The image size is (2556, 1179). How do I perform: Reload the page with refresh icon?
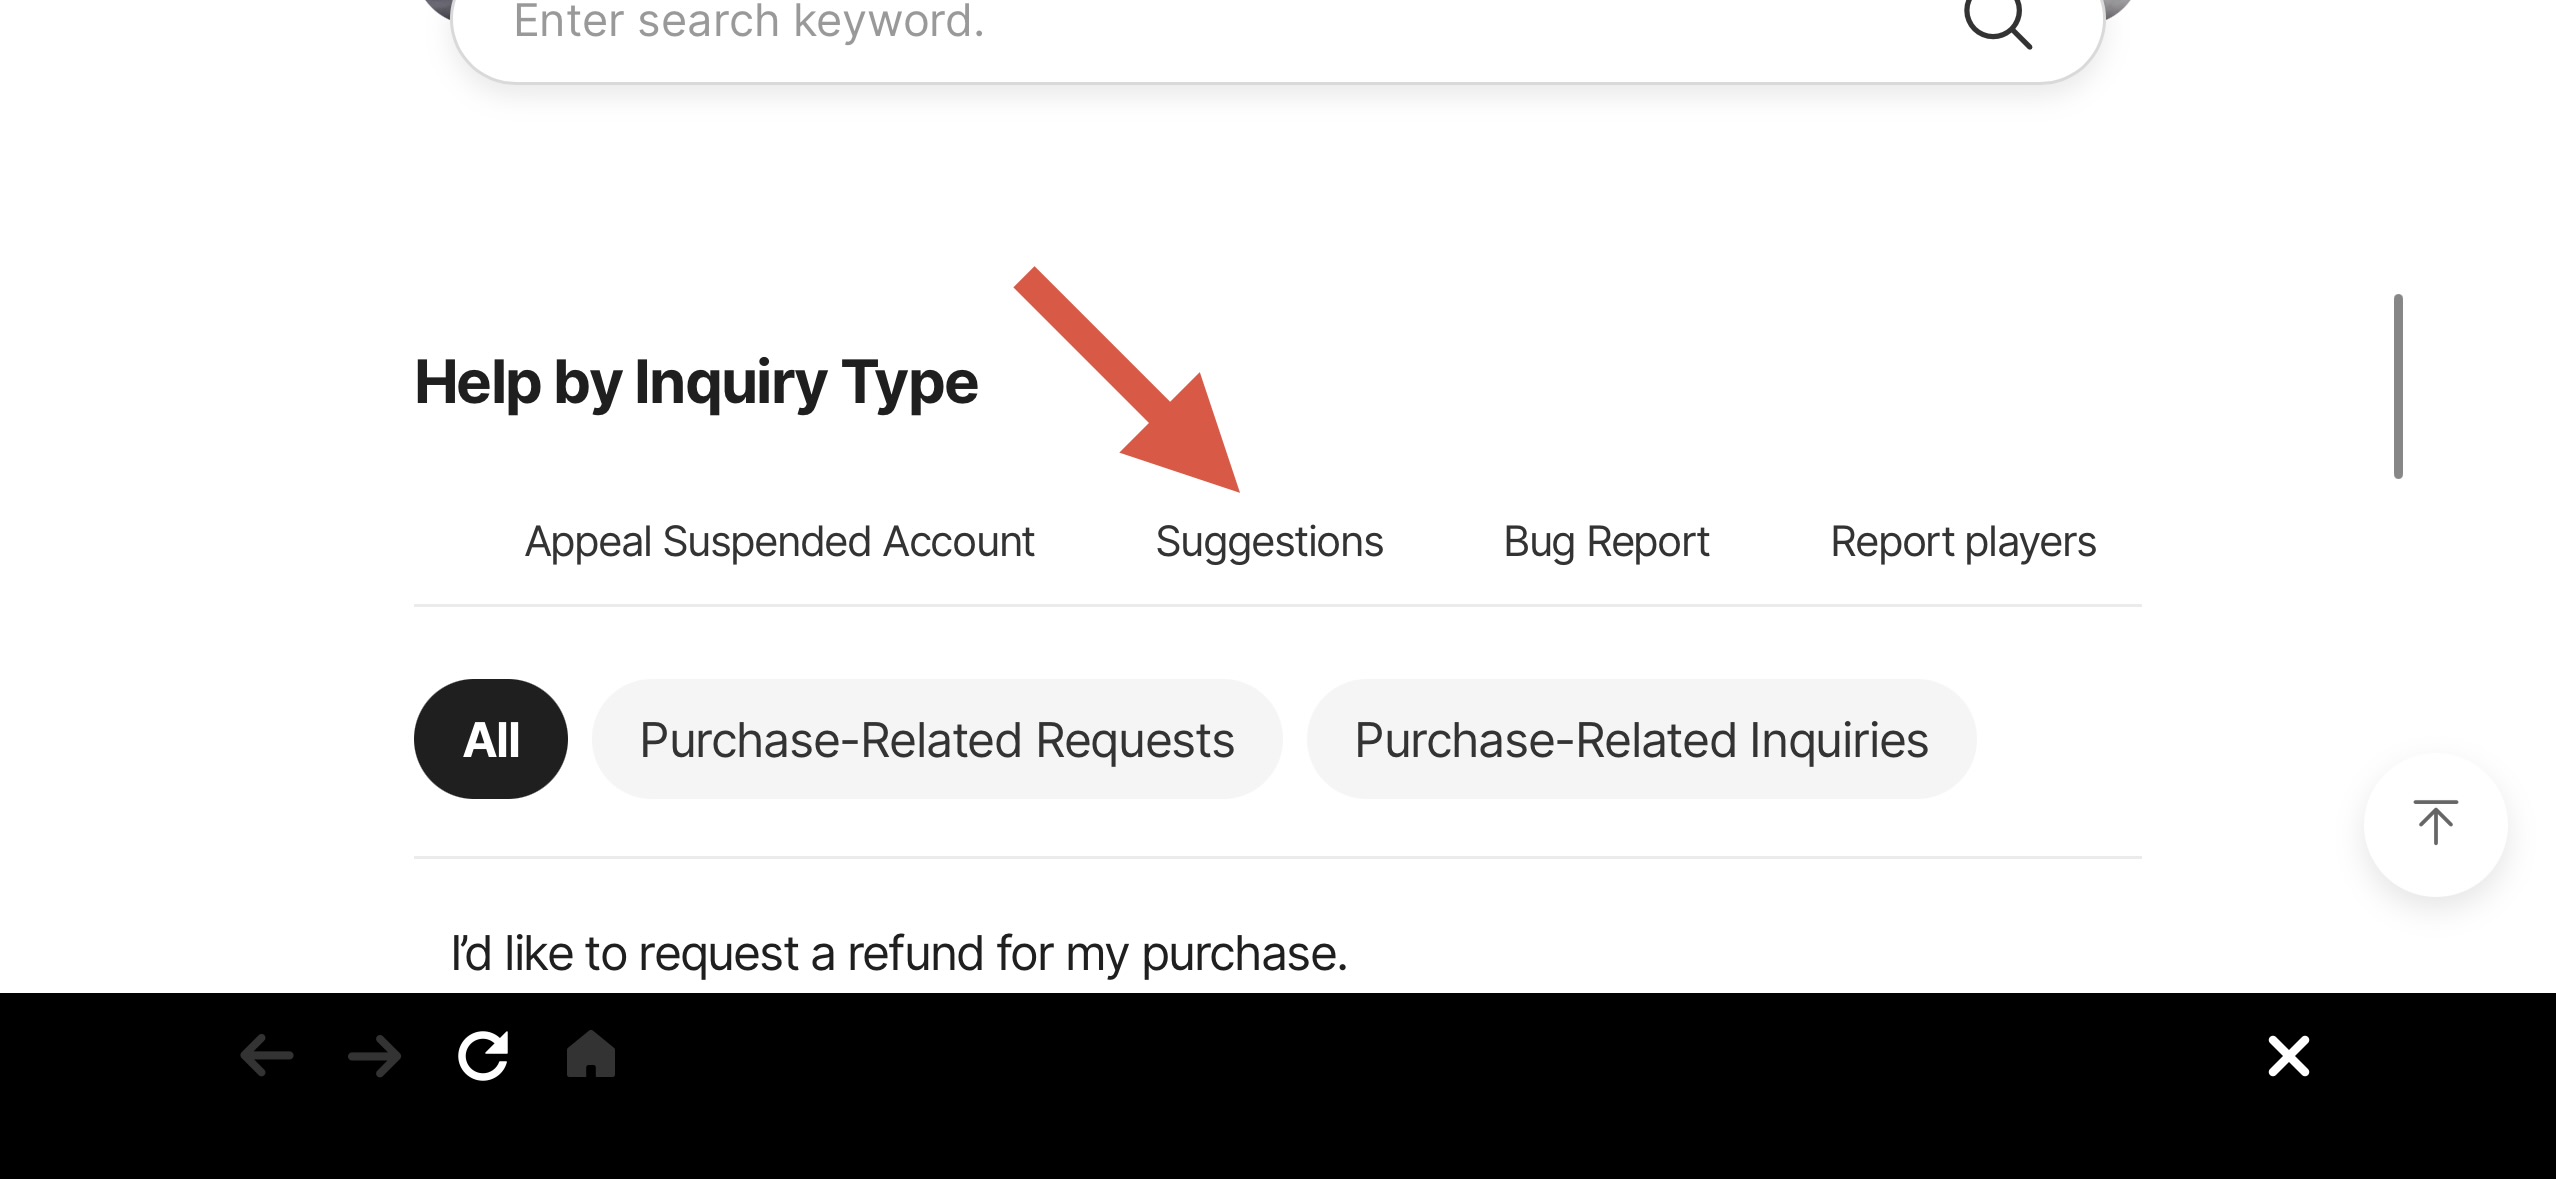(483, 1056)
